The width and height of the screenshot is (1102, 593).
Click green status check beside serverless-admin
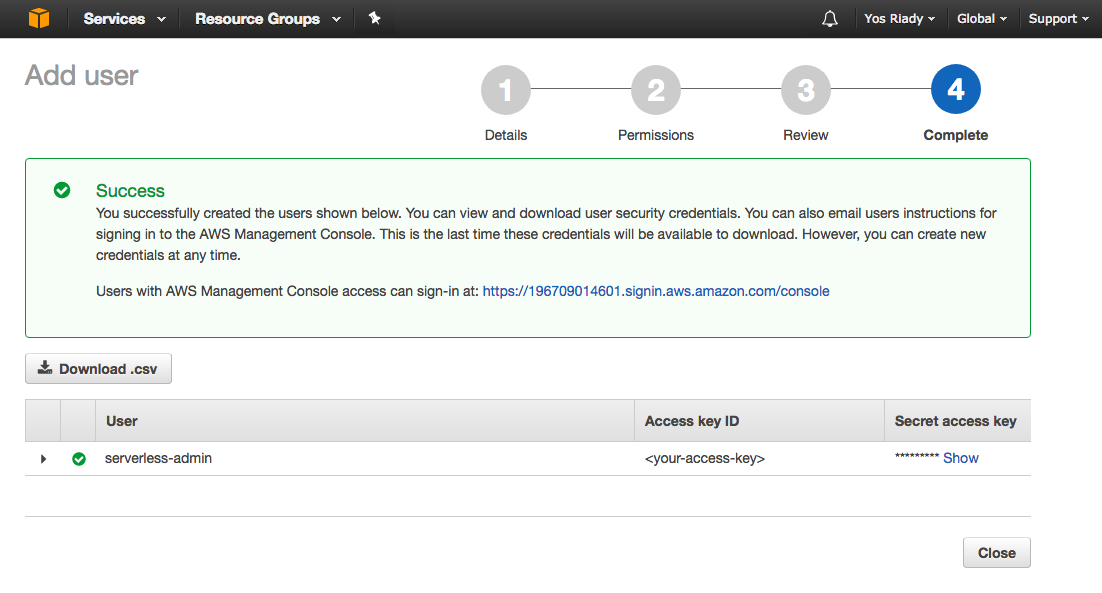pos(79,458)
